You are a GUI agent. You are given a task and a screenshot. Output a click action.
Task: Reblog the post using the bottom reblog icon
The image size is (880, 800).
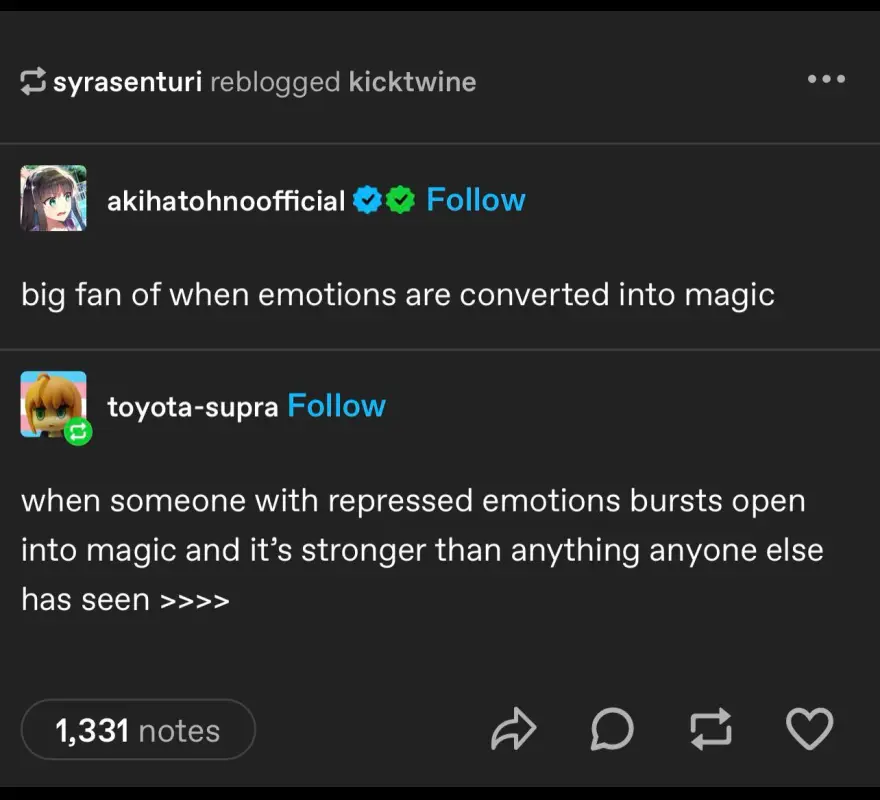coord(710,730)
